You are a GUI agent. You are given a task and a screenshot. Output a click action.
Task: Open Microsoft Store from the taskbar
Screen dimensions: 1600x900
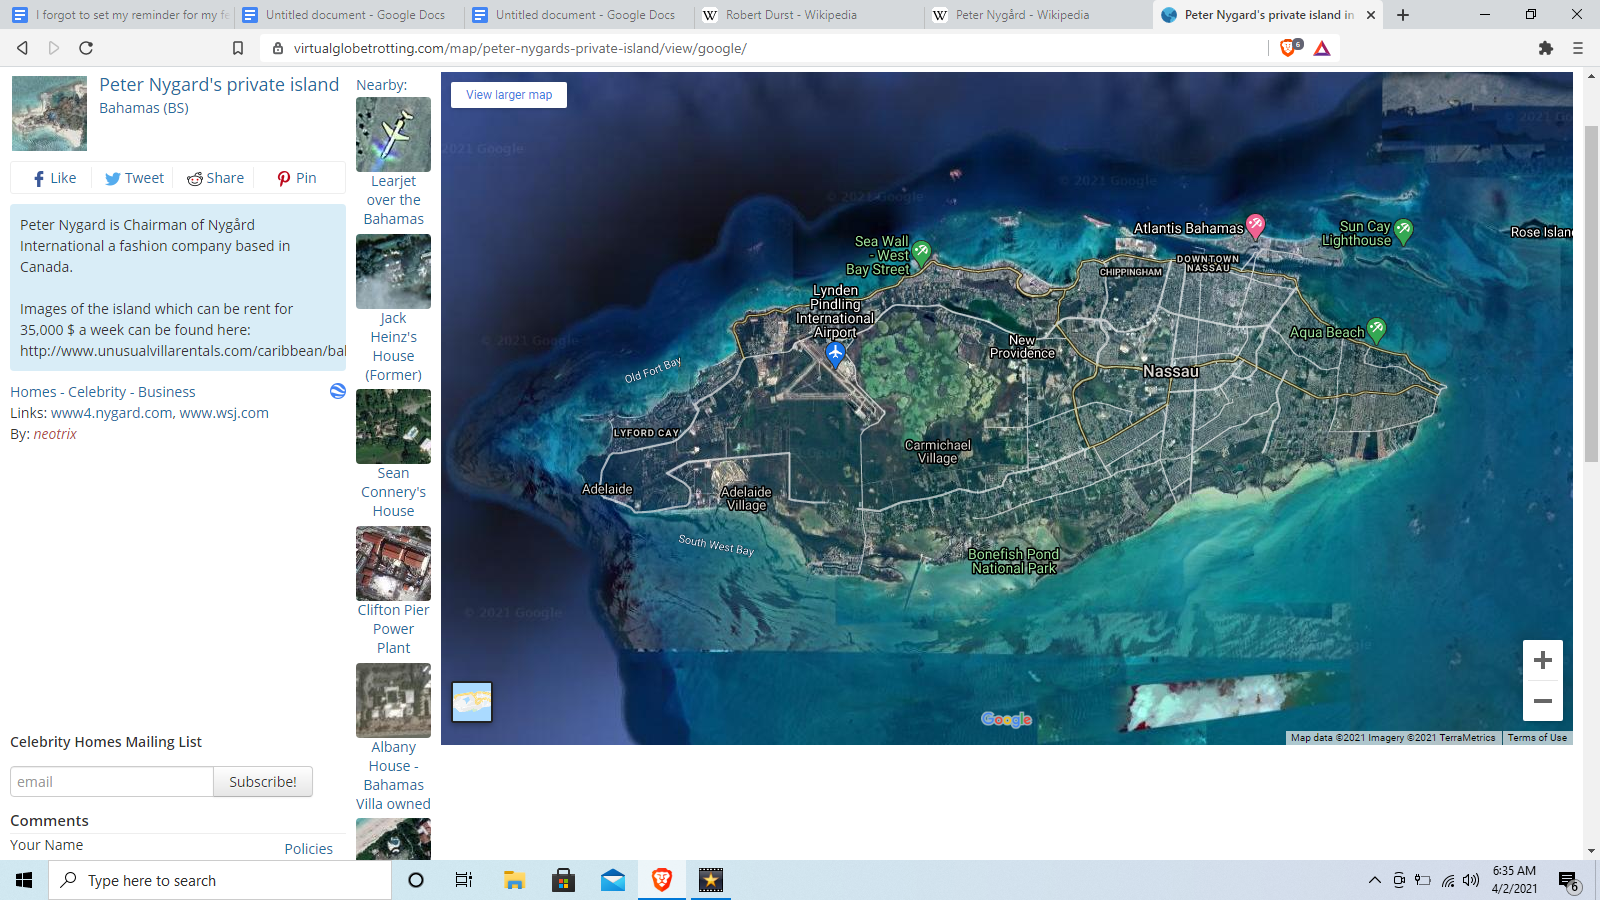click(564, 880)
